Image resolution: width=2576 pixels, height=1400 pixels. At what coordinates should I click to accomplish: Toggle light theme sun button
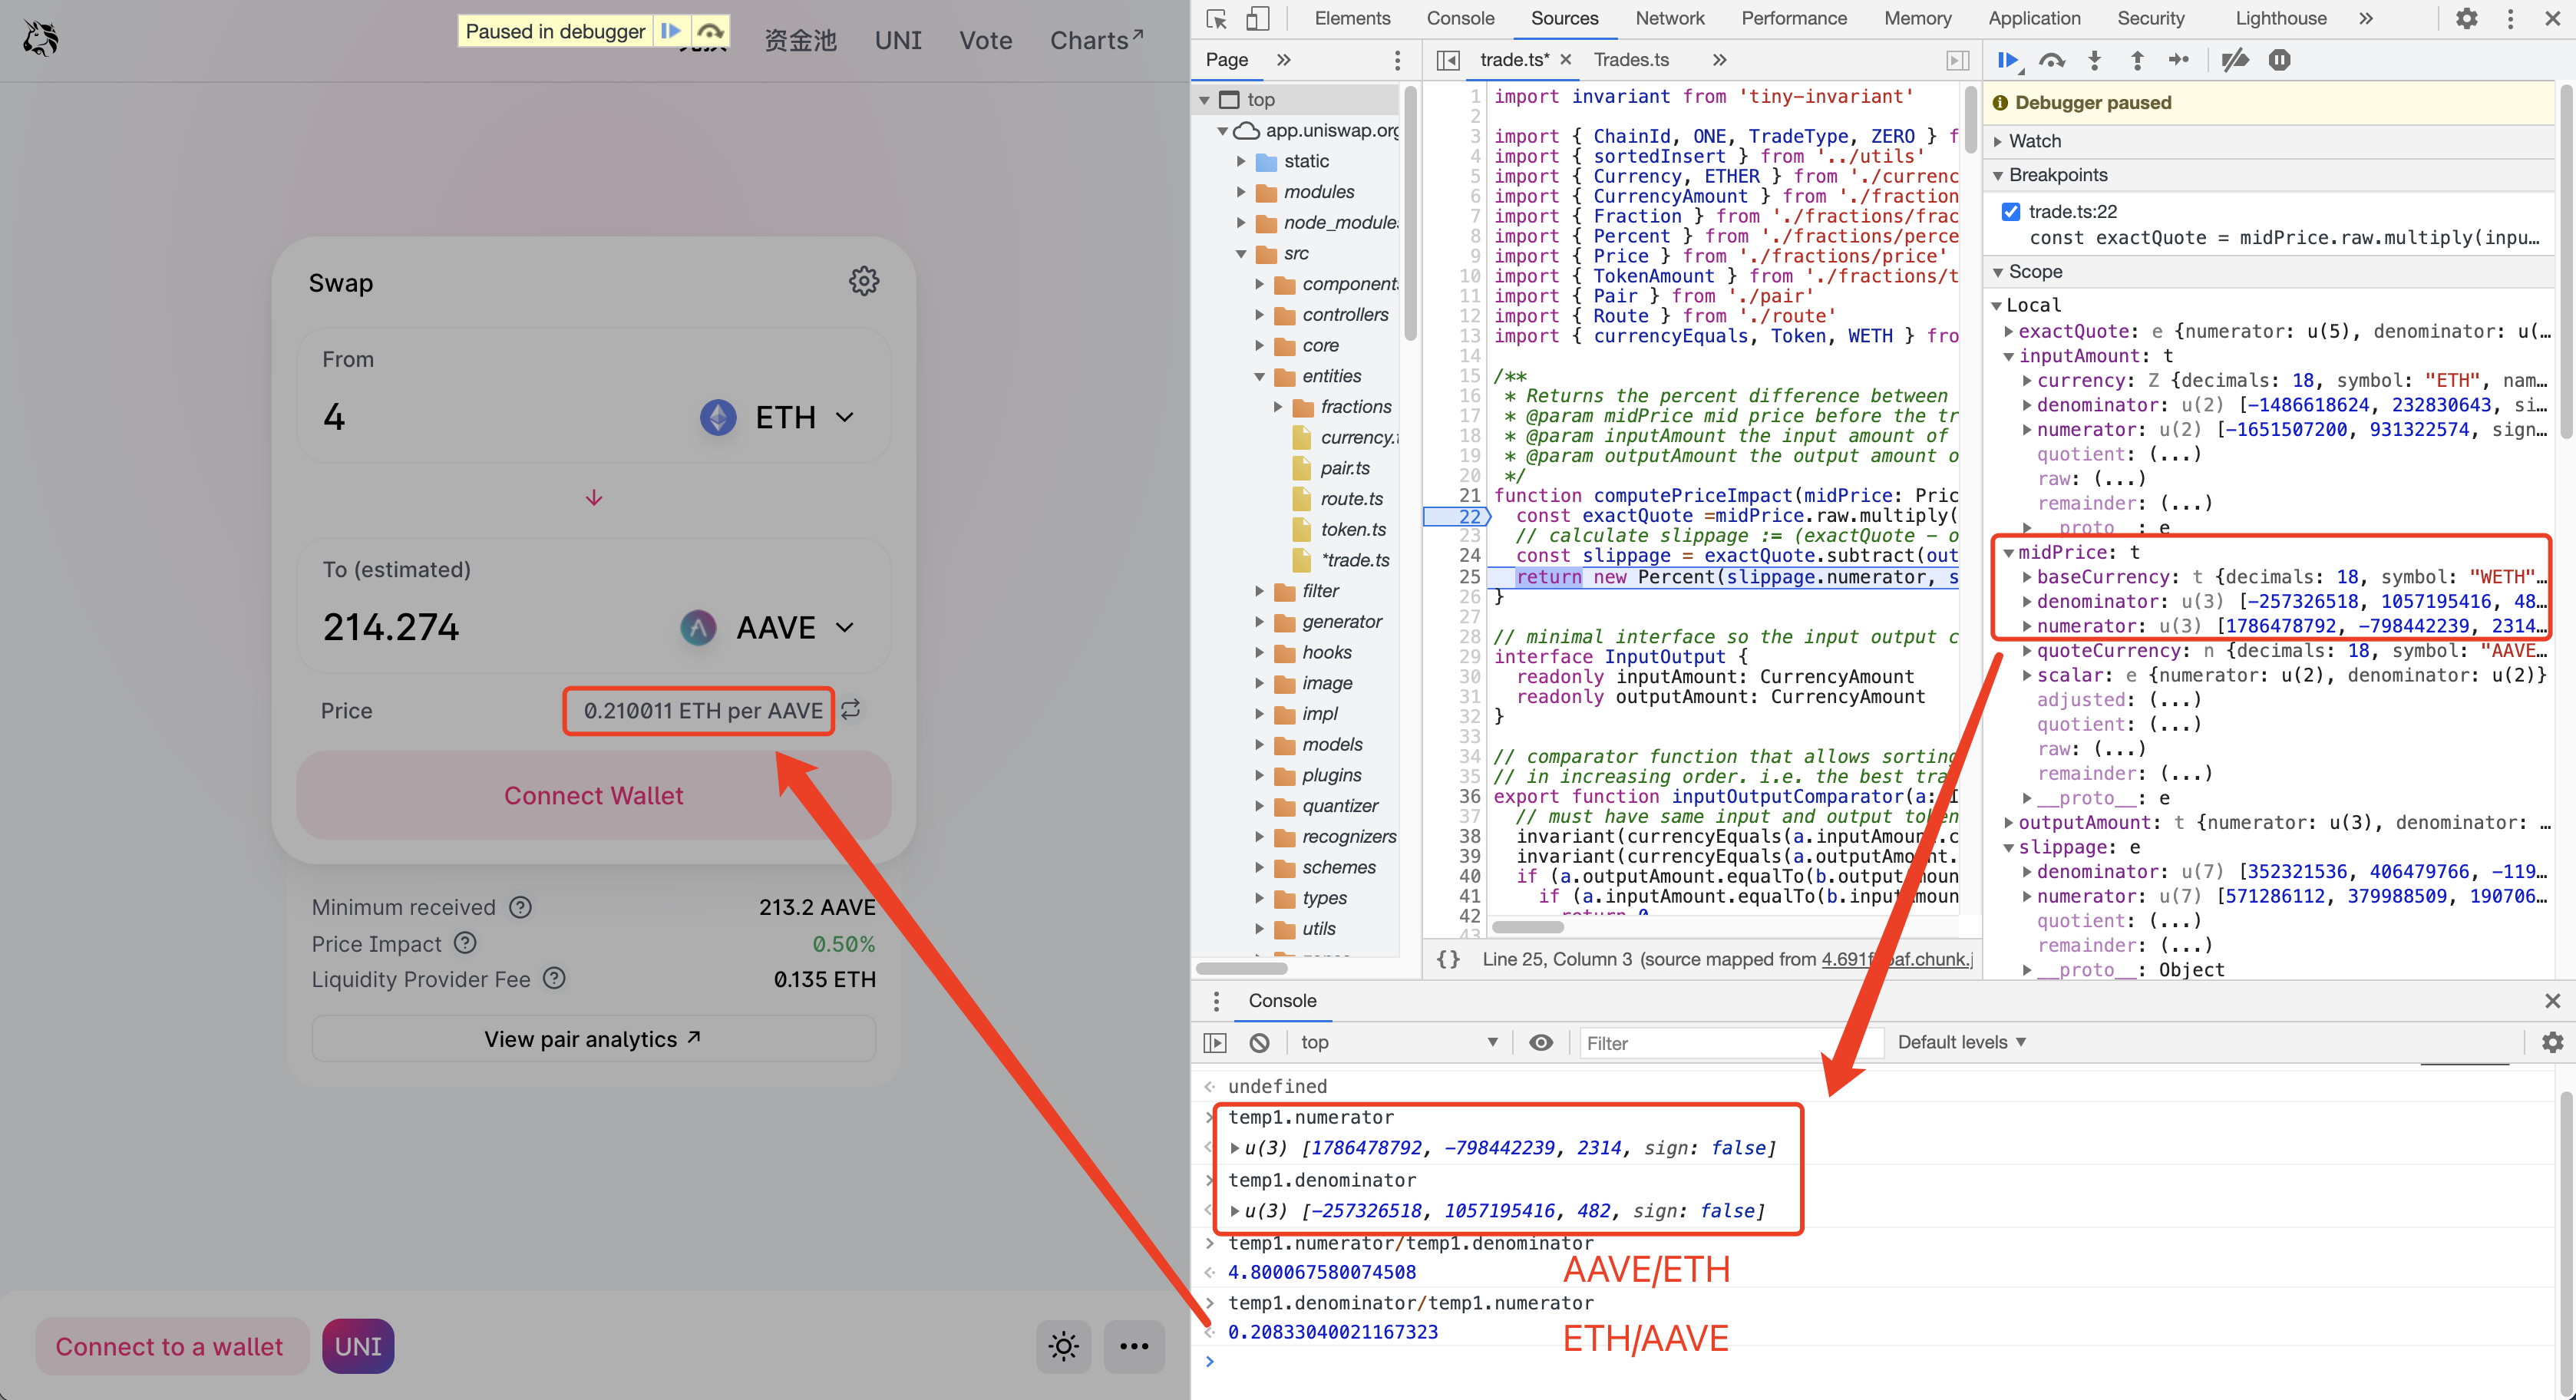(x=1063, y=1346)
